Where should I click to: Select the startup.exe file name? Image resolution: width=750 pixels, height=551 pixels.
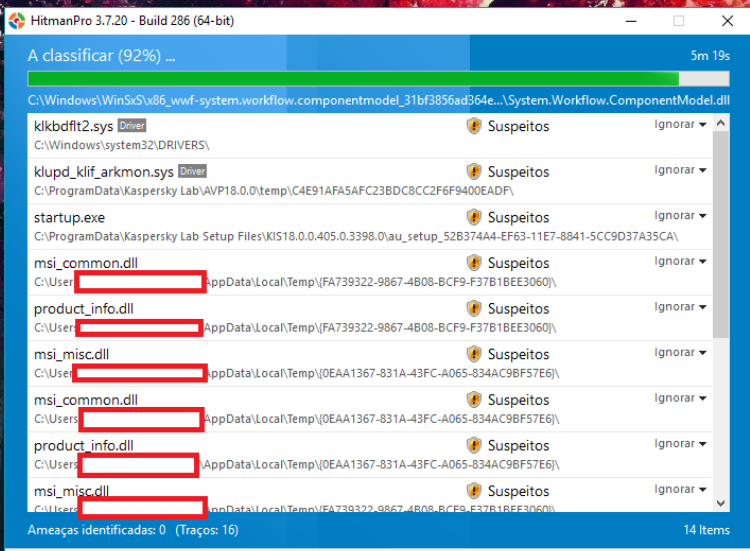point(69,218)
